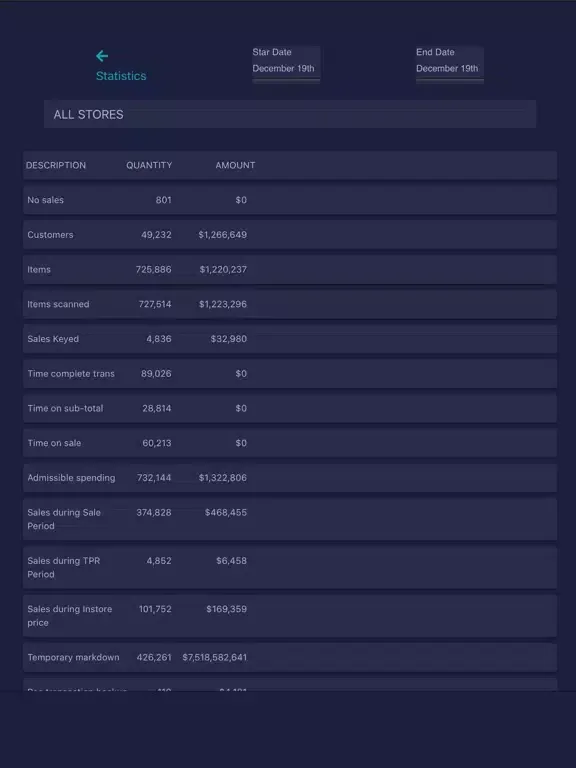Viewport: 576px width, 768px height.
Task: Select the Sales Keyed row
Action: 290,339
